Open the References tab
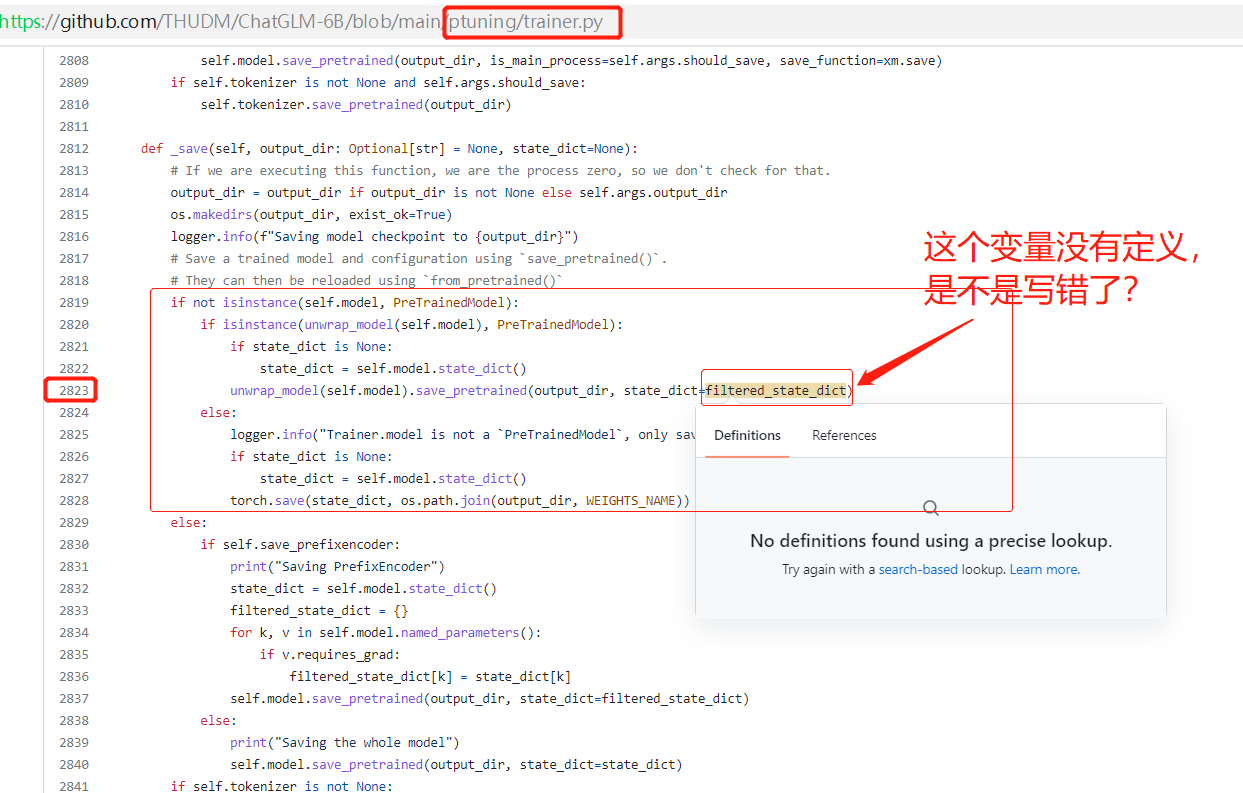The width and height of the screenshot is (1243, 793). [x=844, y=435]
